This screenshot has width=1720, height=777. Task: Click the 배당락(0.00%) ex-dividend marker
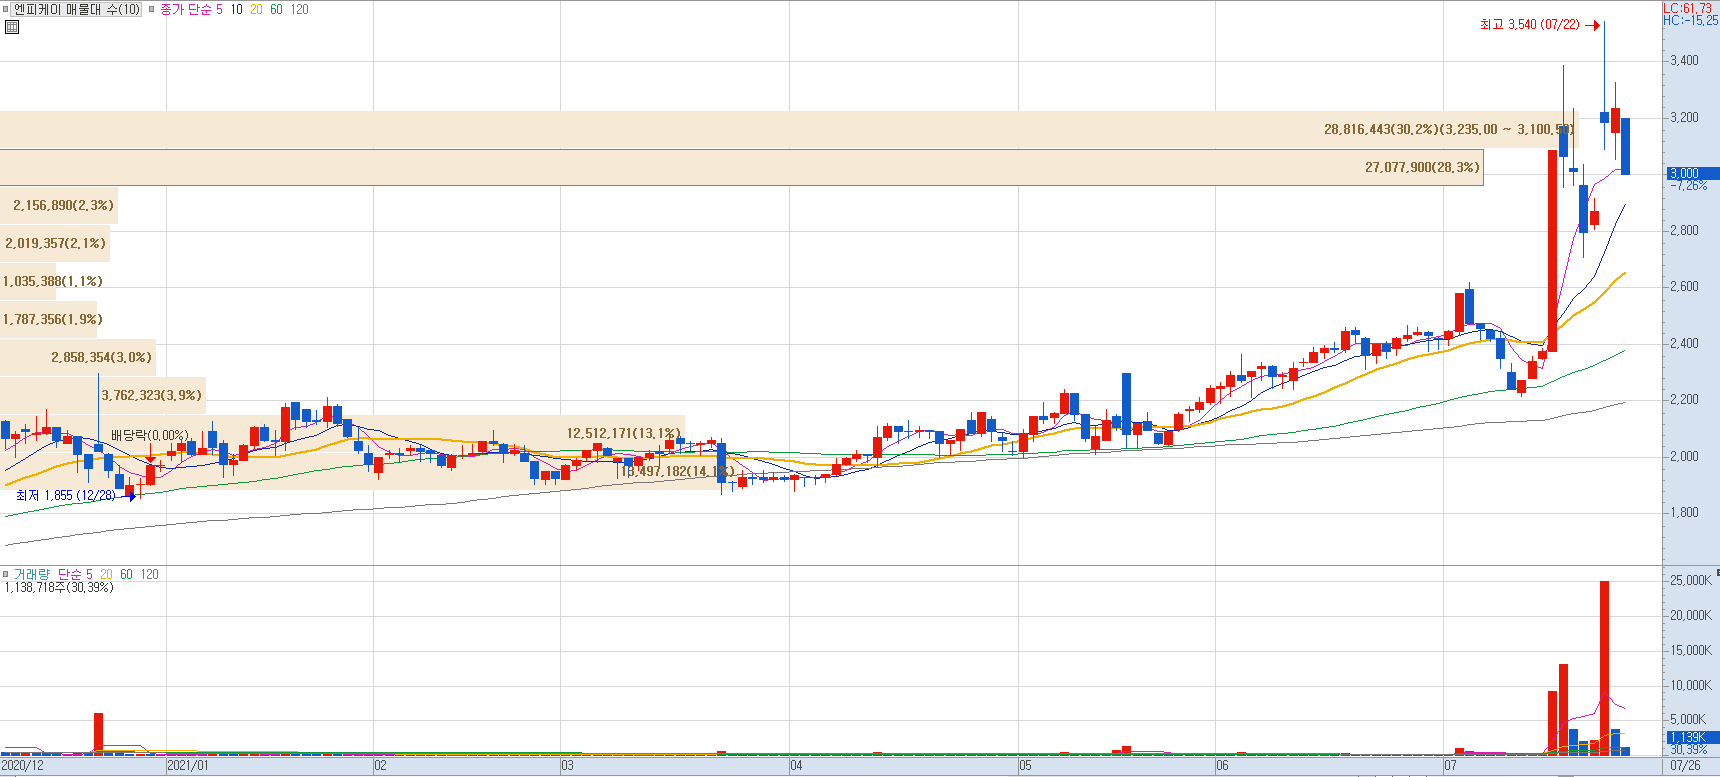pyautogui.click(x=149, y=435)
